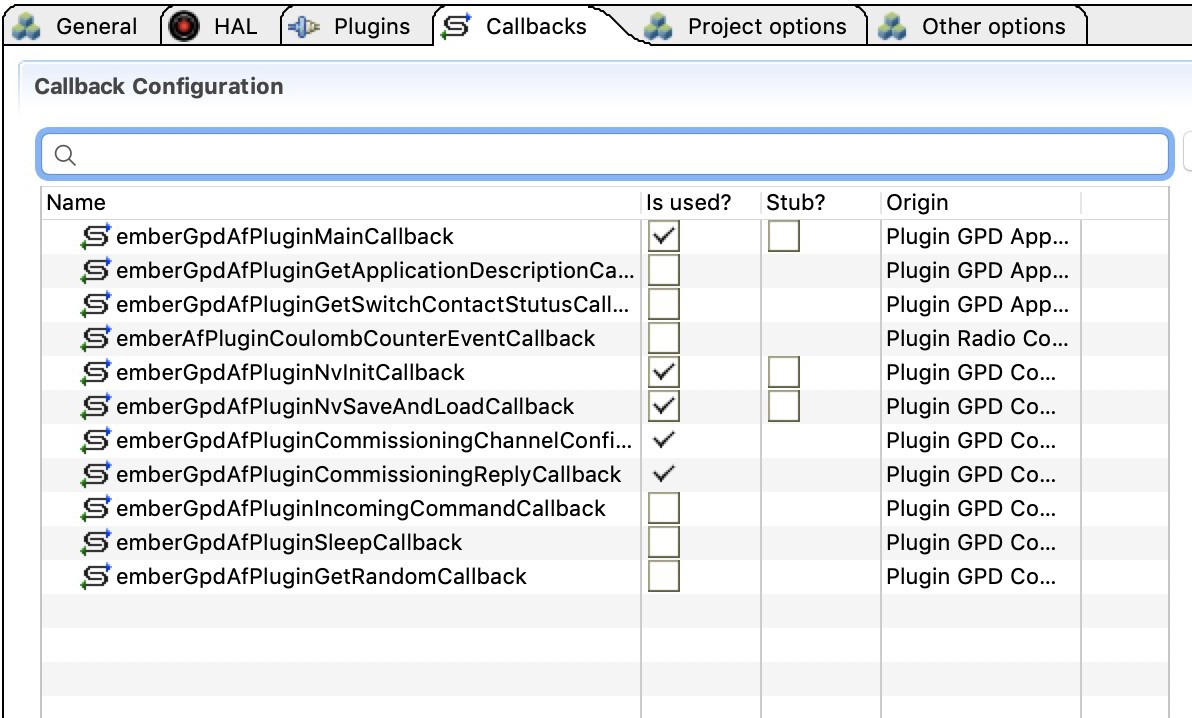The width and height of the screenshot is (1192, 718).
Task: Click inside the callback search field
Action: point(400,154)
